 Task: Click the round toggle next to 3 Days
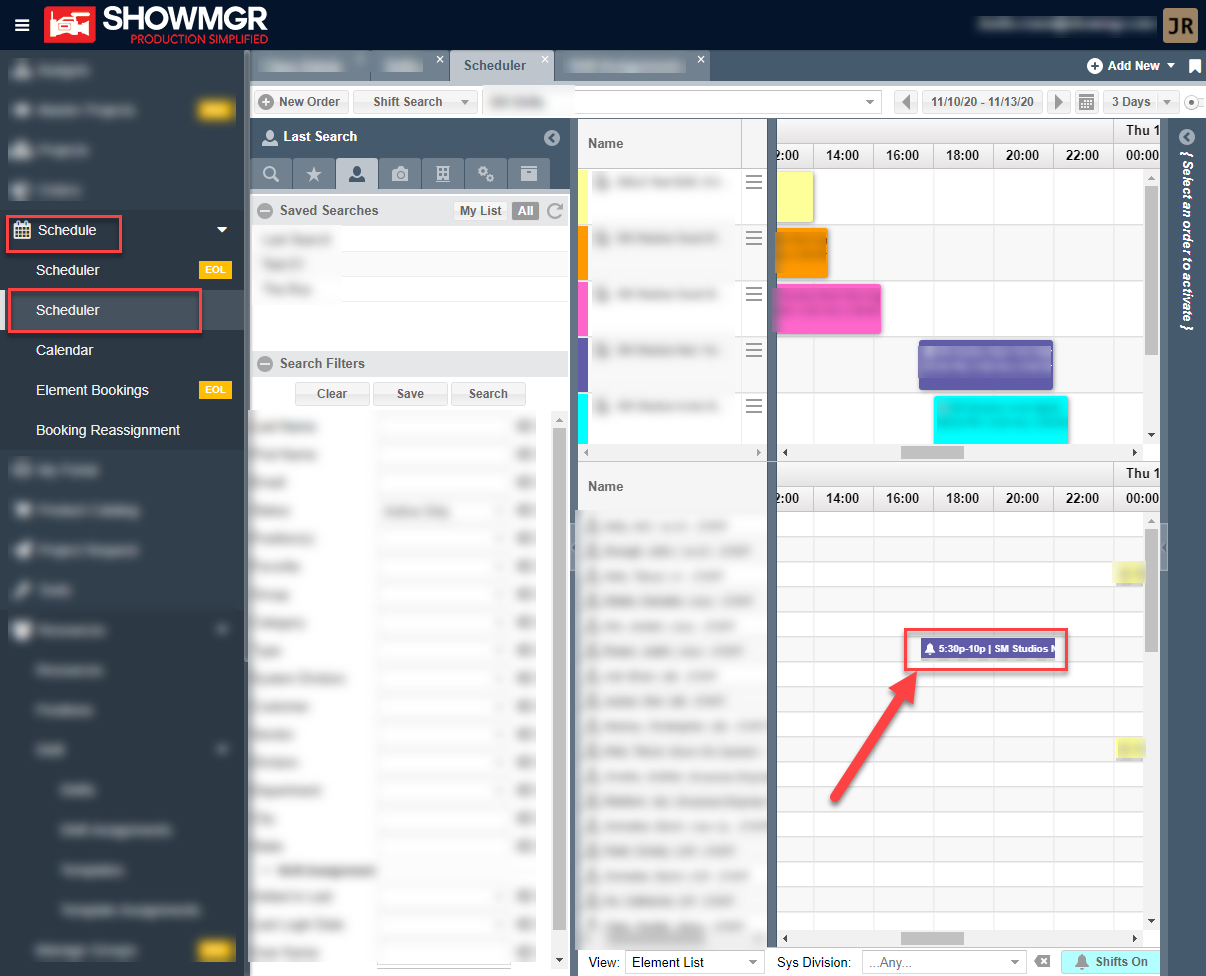pos(1192,101)
